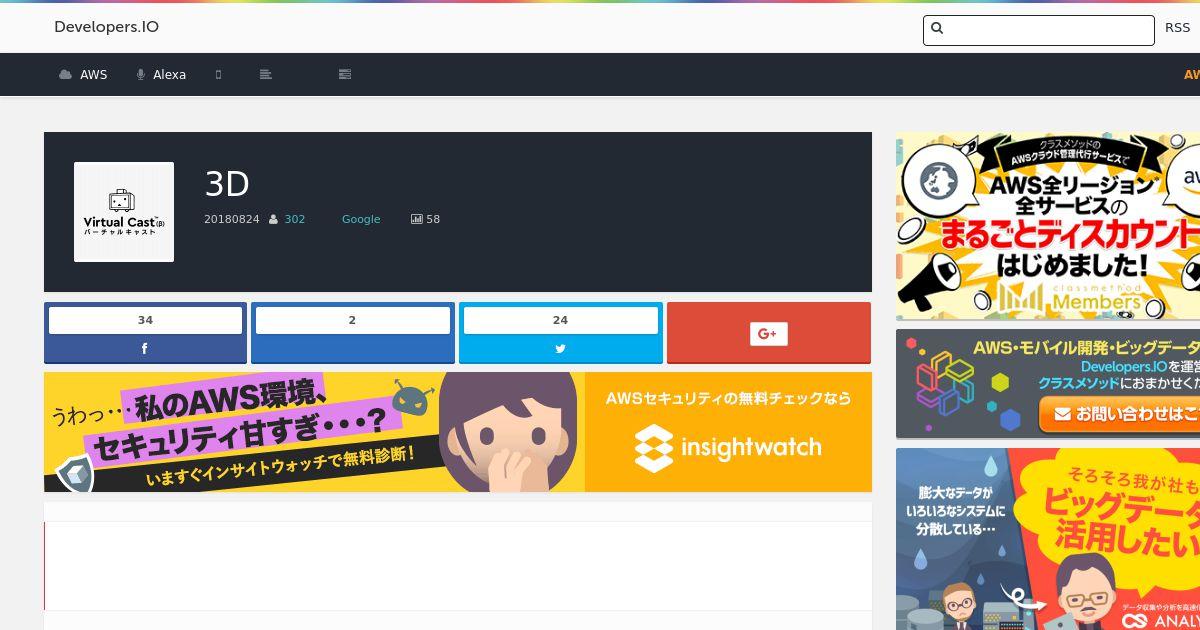Open the RSS feed link
Screen dimensions: 1200x630
tap(1177, 28)
